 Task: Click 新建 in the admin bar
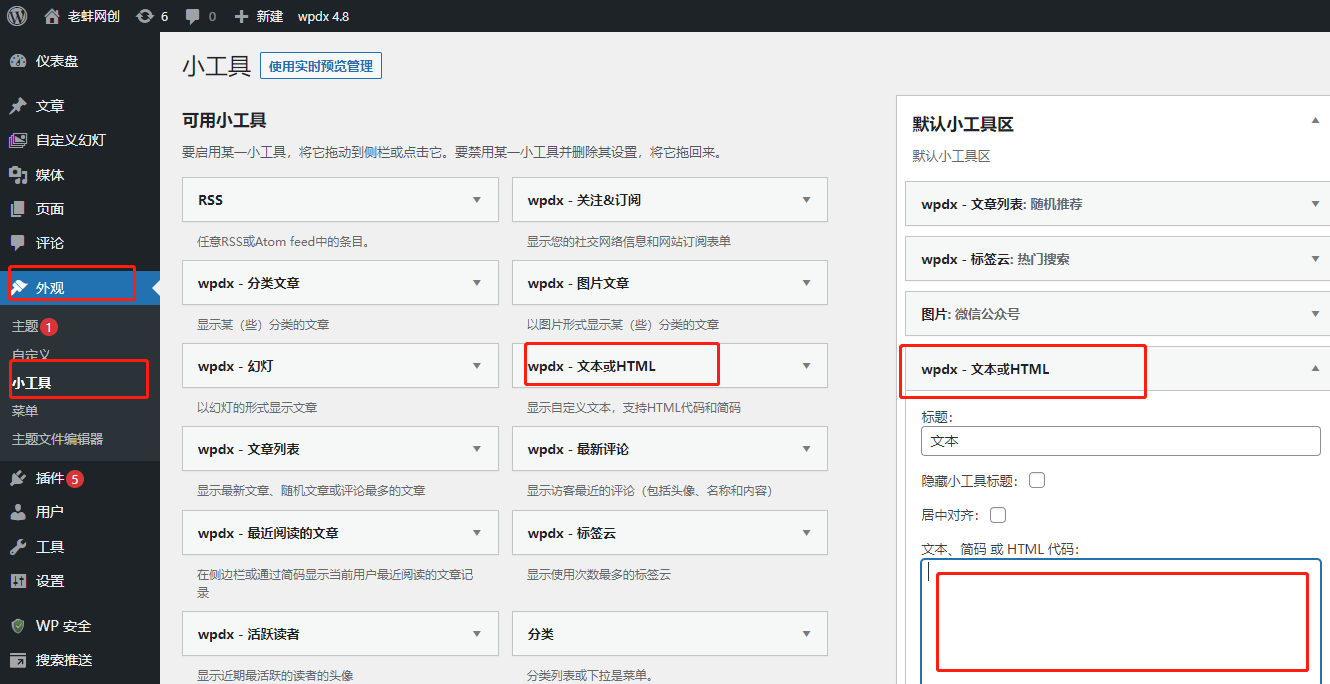tap(270, 16)
